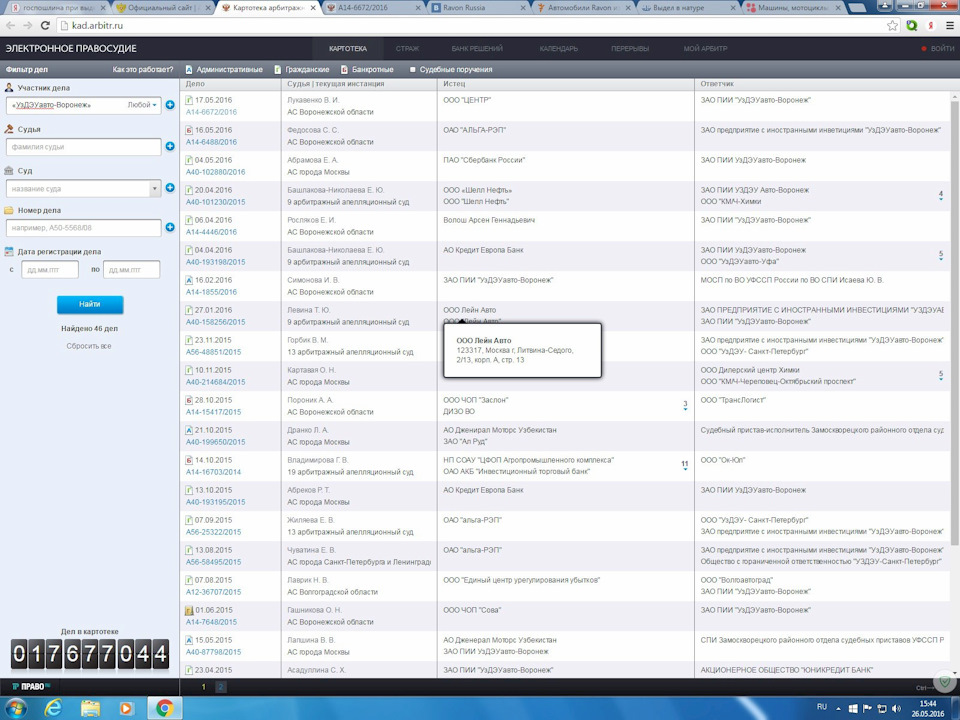
Task: Open the Любой participant type dropdown
Action: click(x=142, y=105)
